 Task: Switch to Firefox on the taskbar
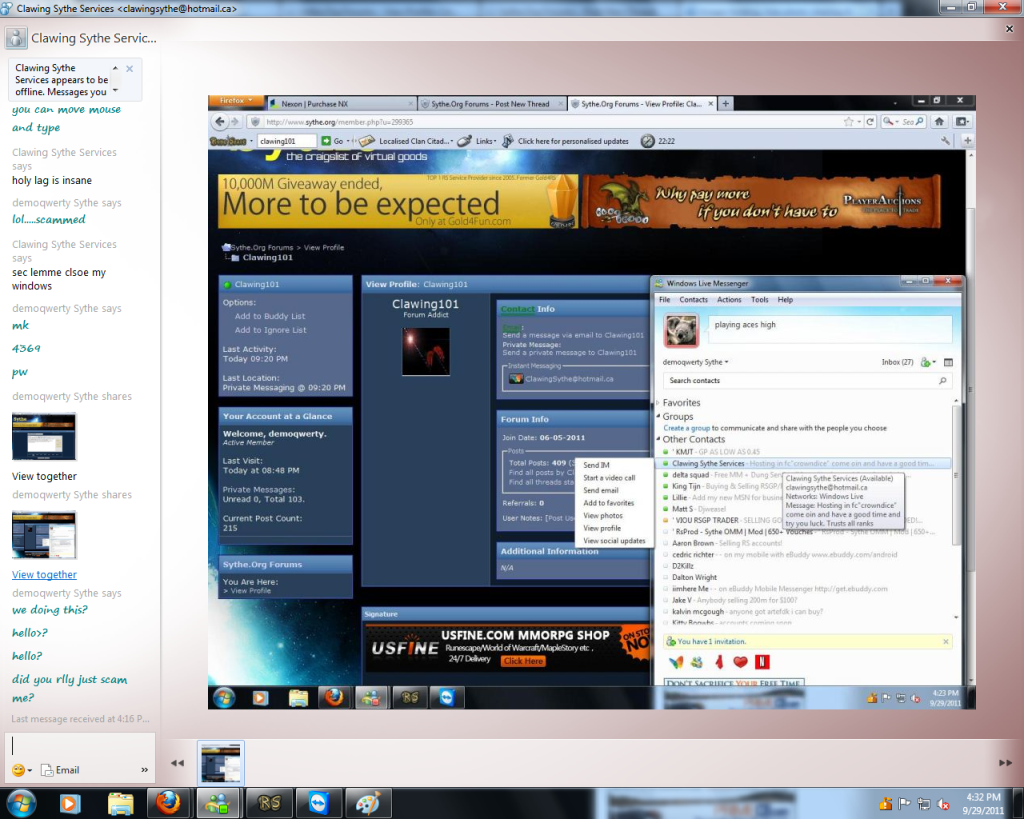pyautogui.click(x=168, y=803)
